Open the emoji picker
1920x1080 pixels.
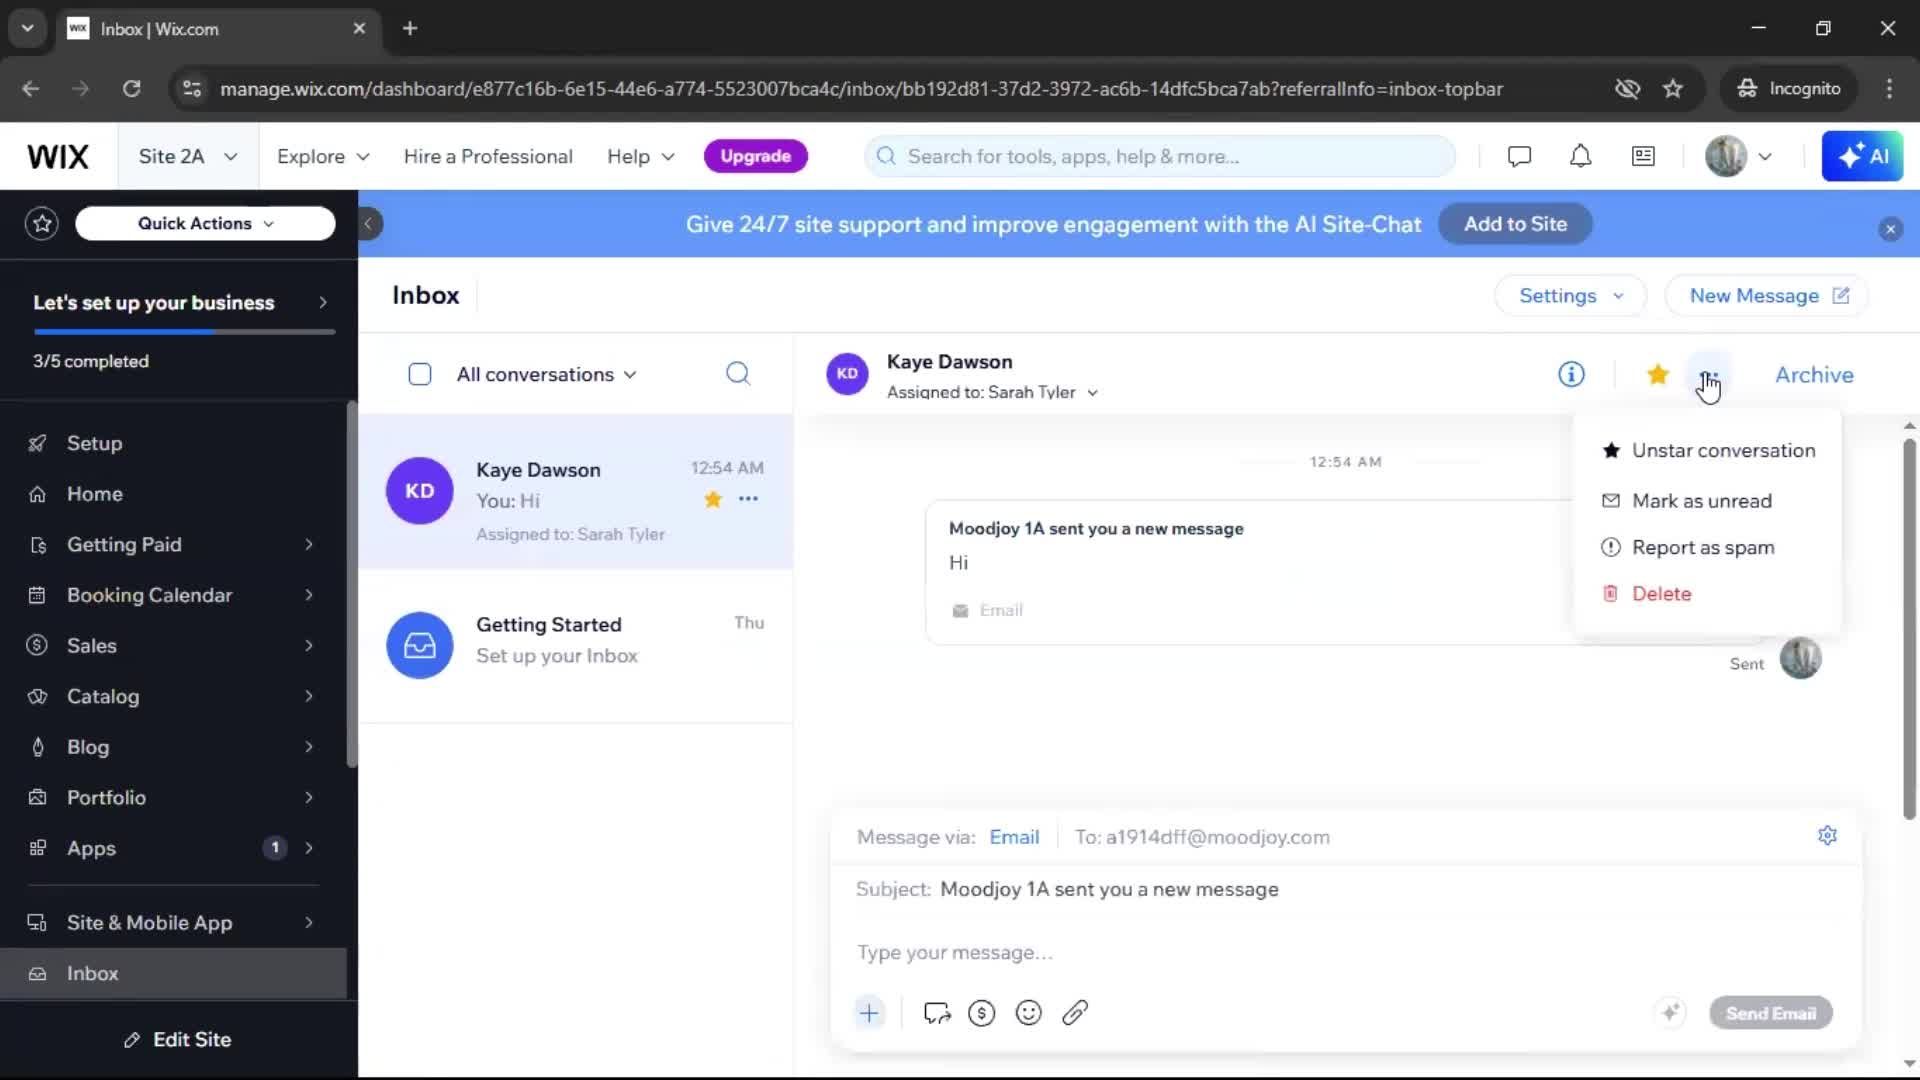pos(1028,1013)
